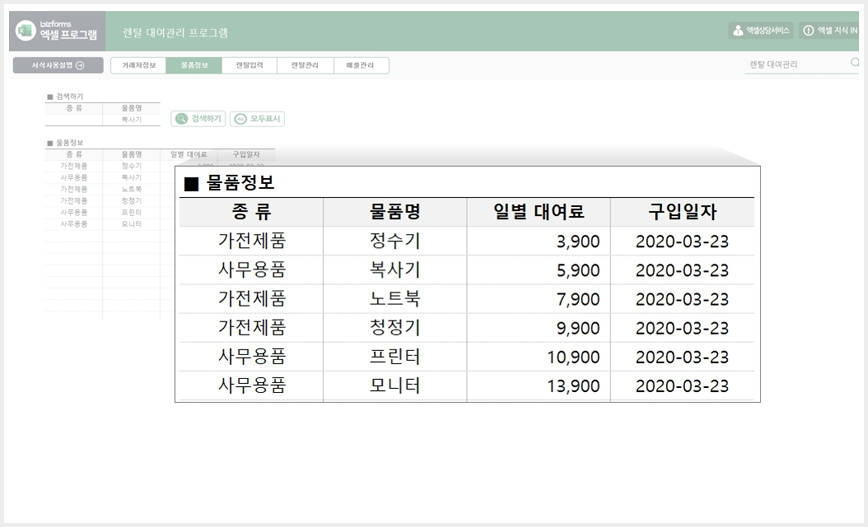The width and height of the screenshot is (868, 527).
Task: Click the arrow icon in 서식사용설명 button
Action: 80,65
